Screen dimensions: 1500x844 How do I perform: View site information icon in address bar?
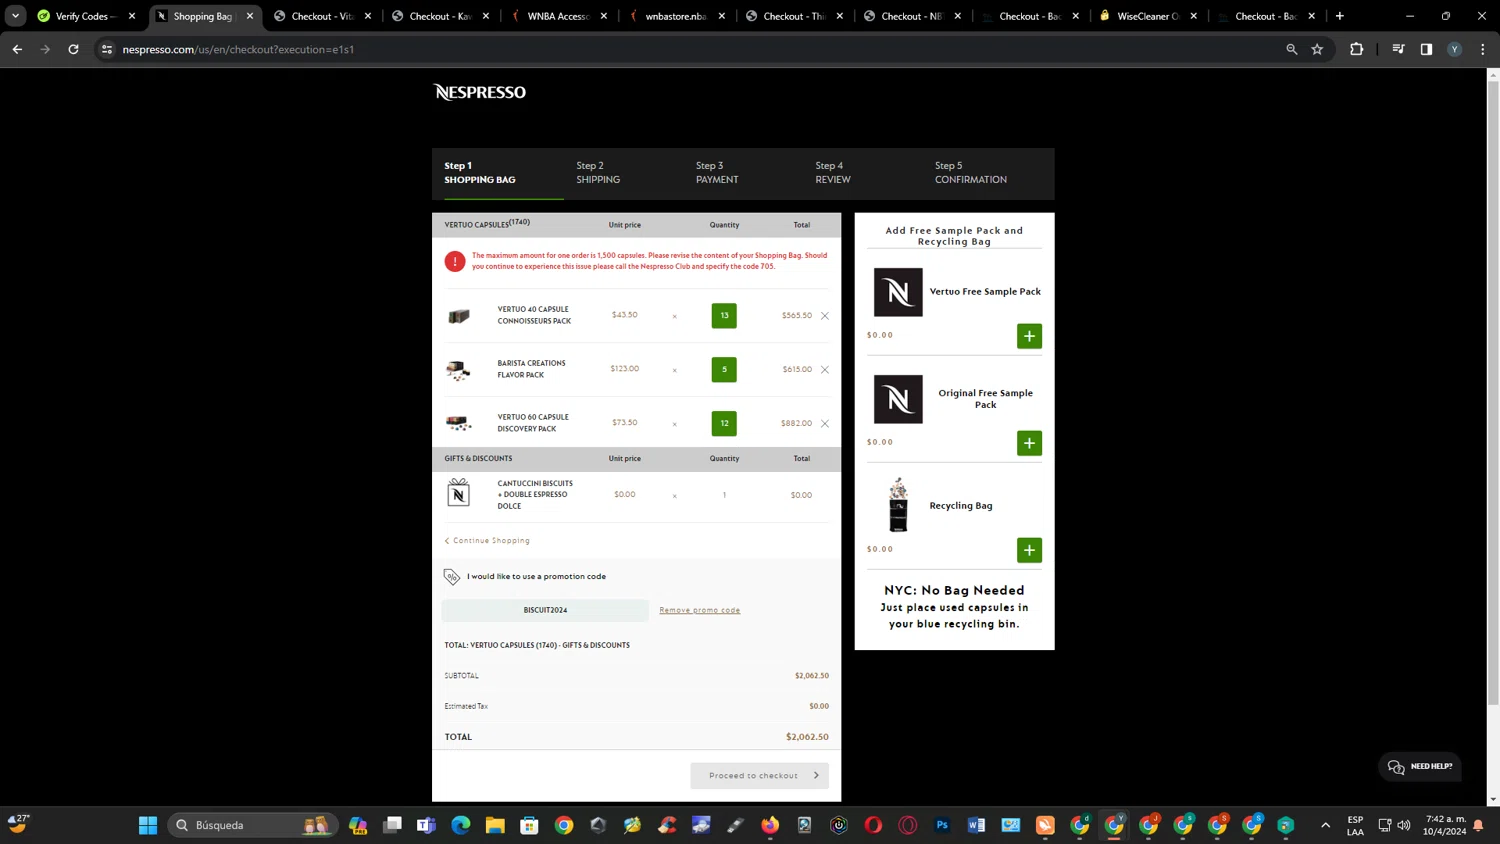click(107, 49)
